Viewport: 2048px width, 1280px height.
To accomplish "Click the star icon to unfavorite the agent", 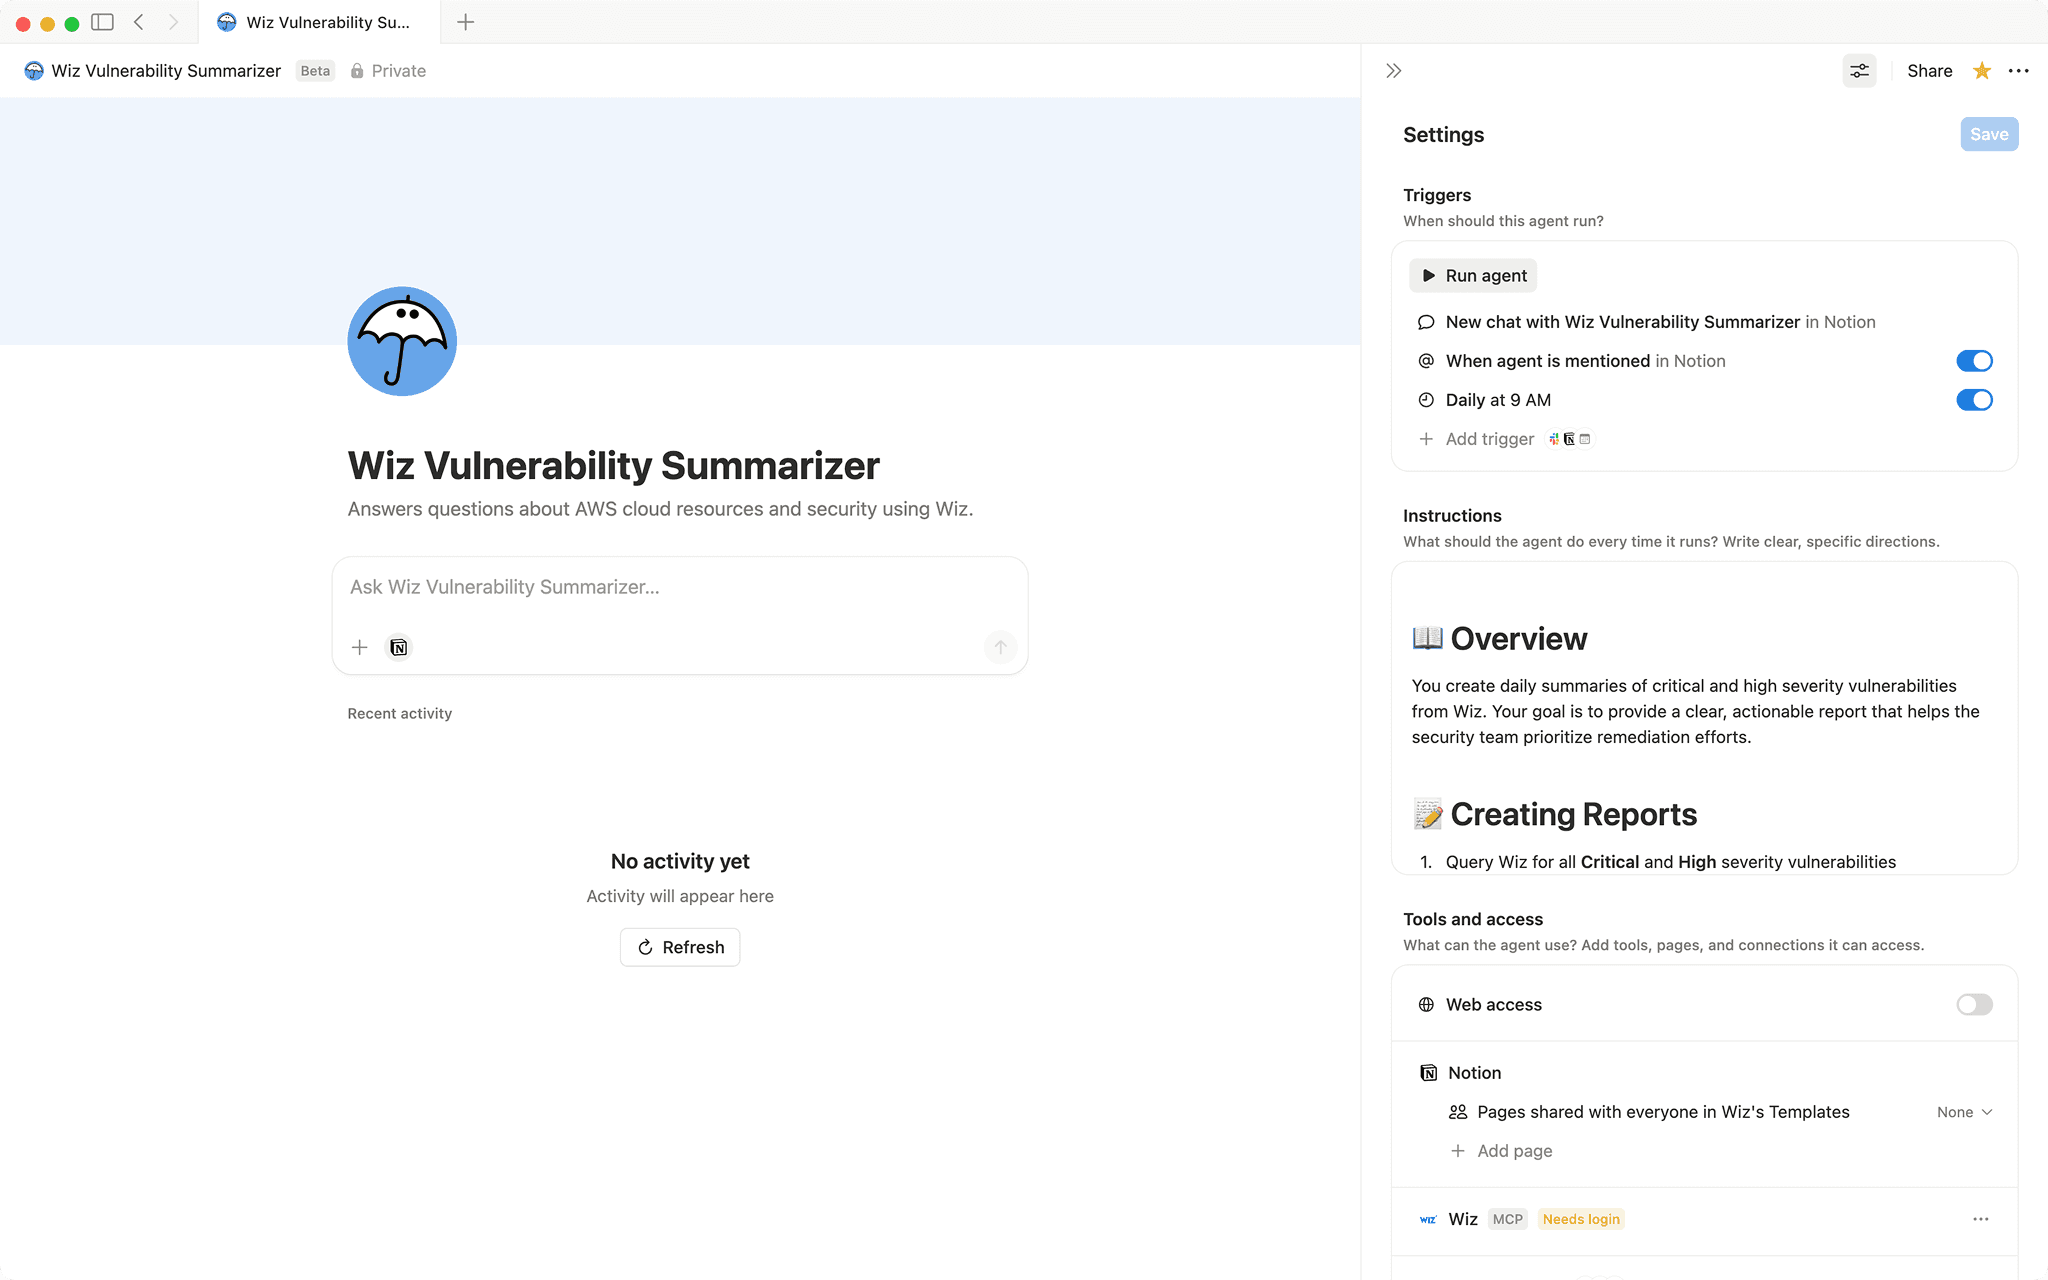I will (x=1981, y=70).
